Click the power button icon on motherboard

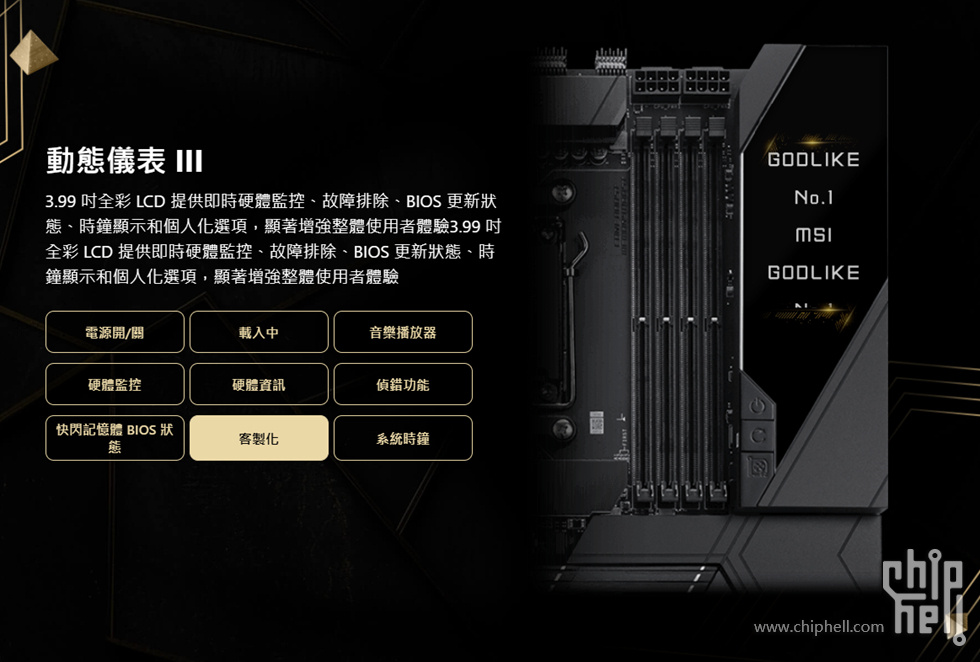(x=758, y=407)
